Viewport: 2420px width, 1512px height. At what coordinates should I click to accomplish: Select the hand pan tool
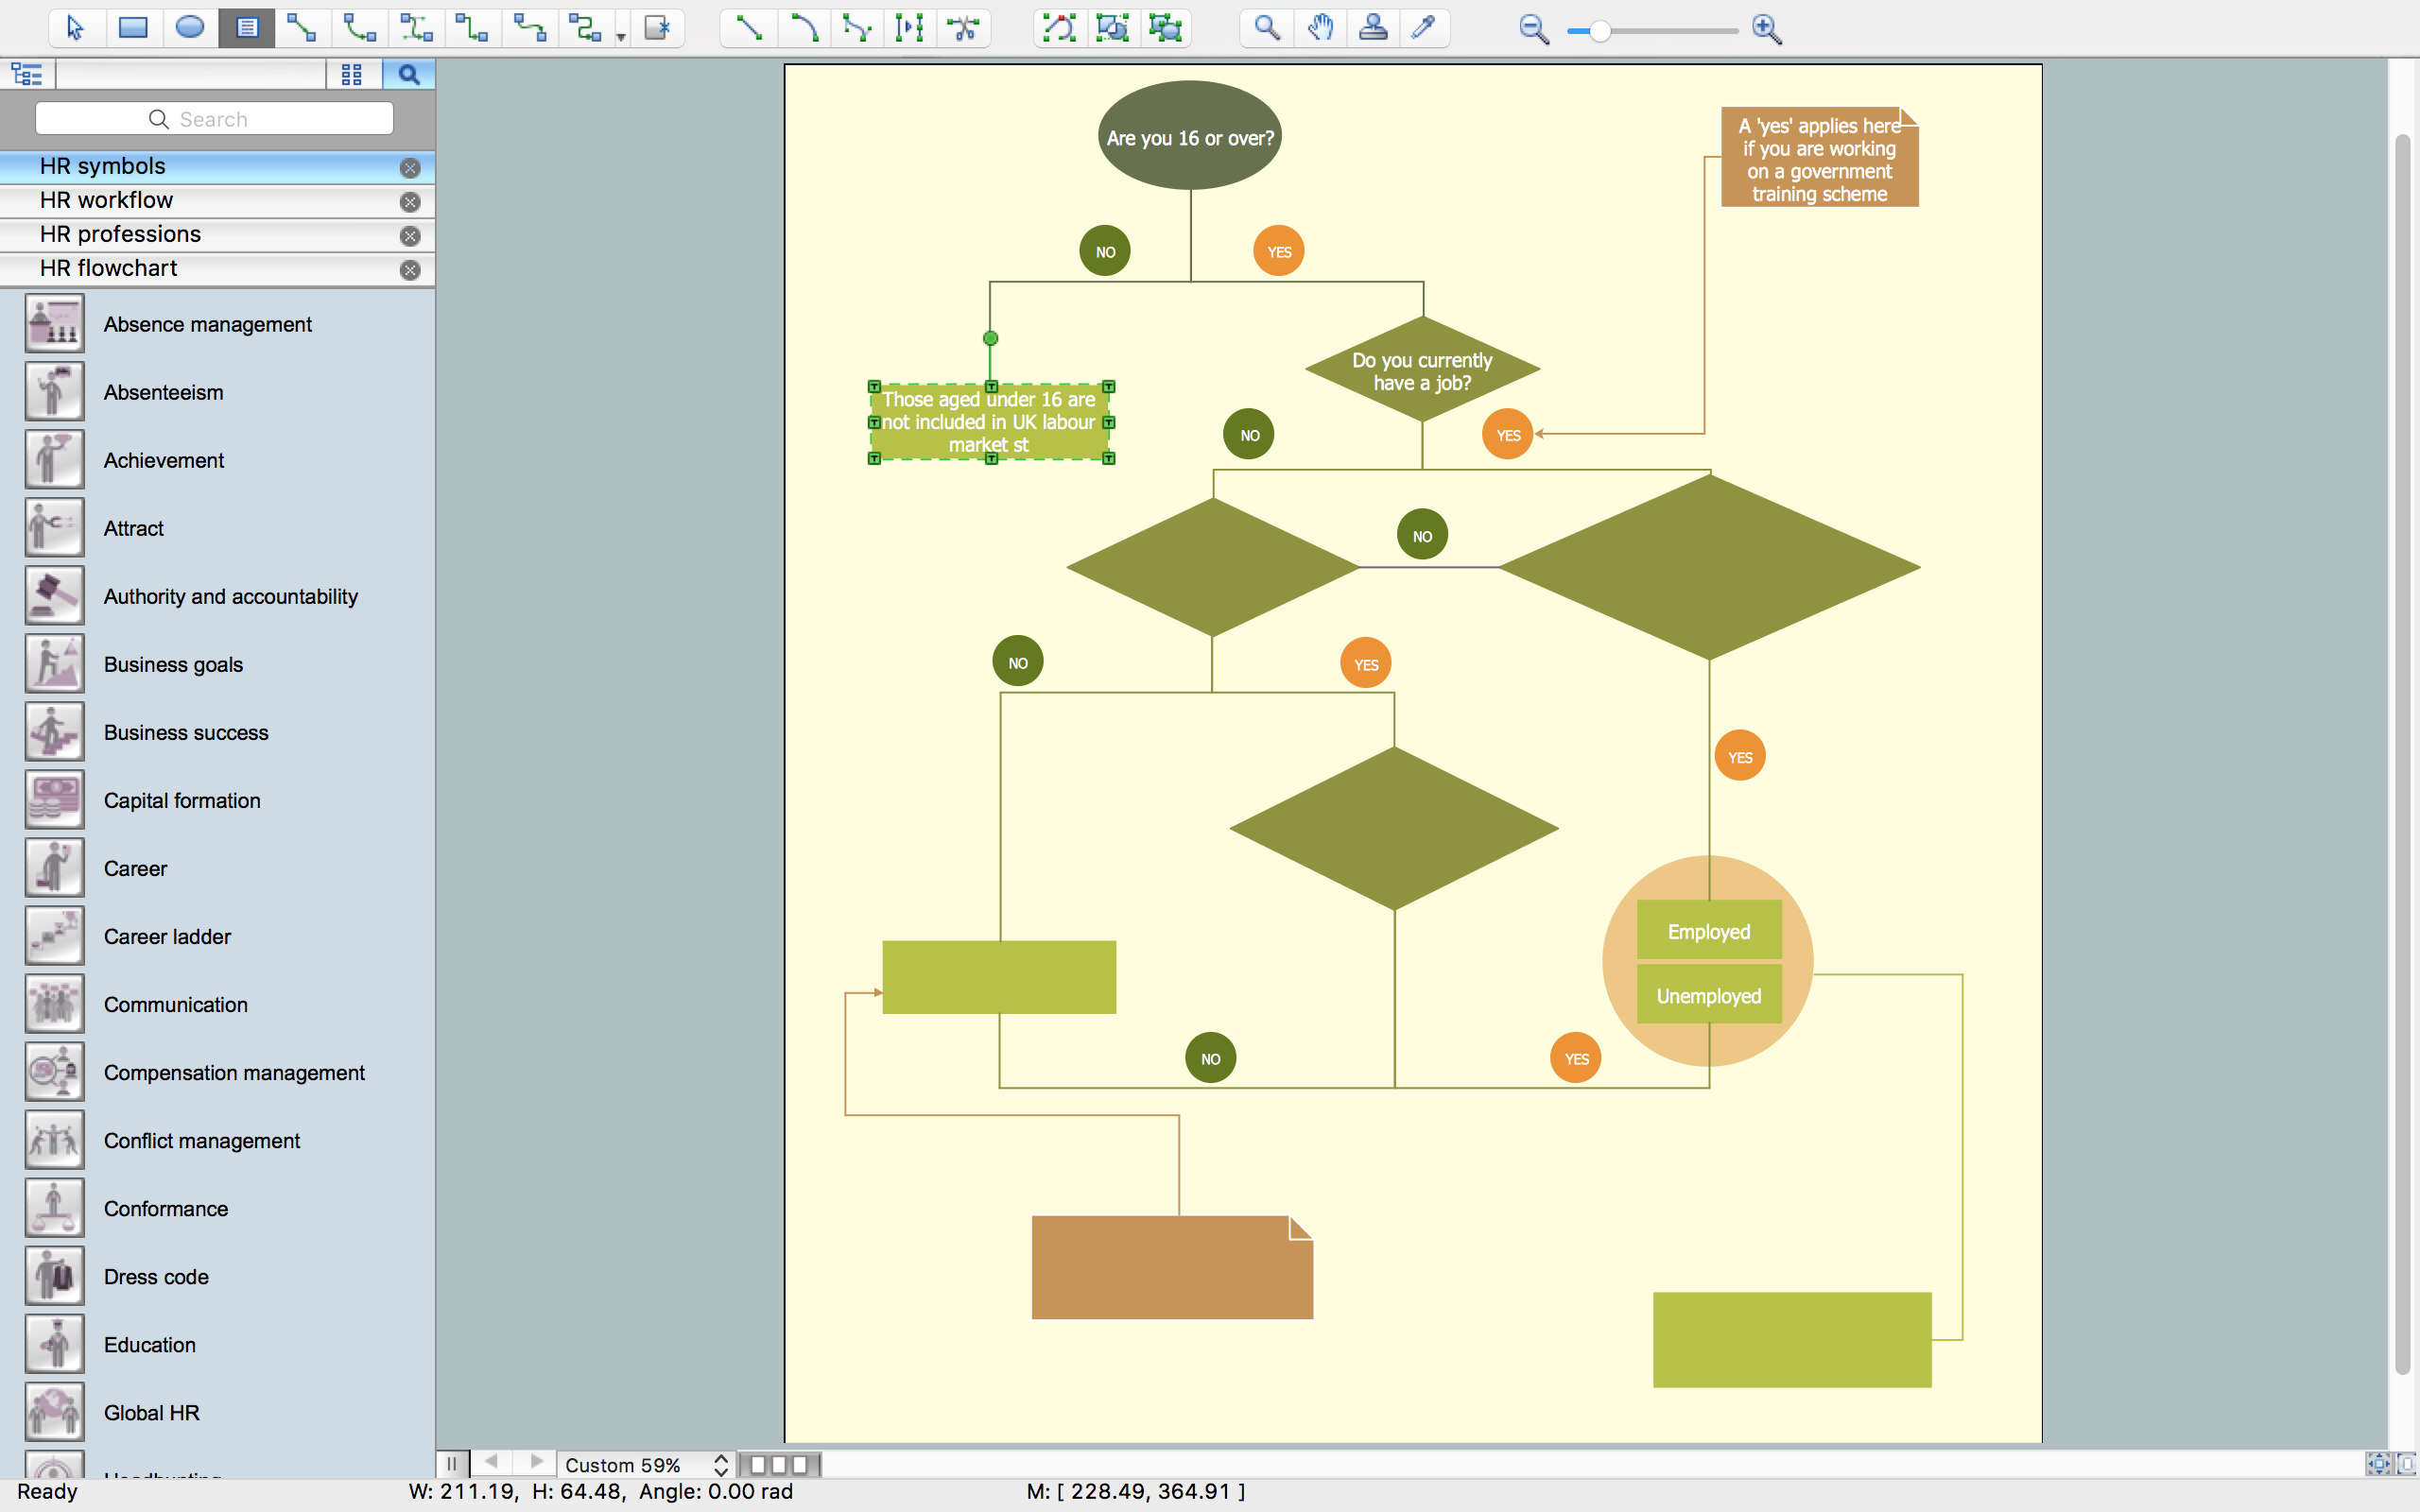point(1319,29)
